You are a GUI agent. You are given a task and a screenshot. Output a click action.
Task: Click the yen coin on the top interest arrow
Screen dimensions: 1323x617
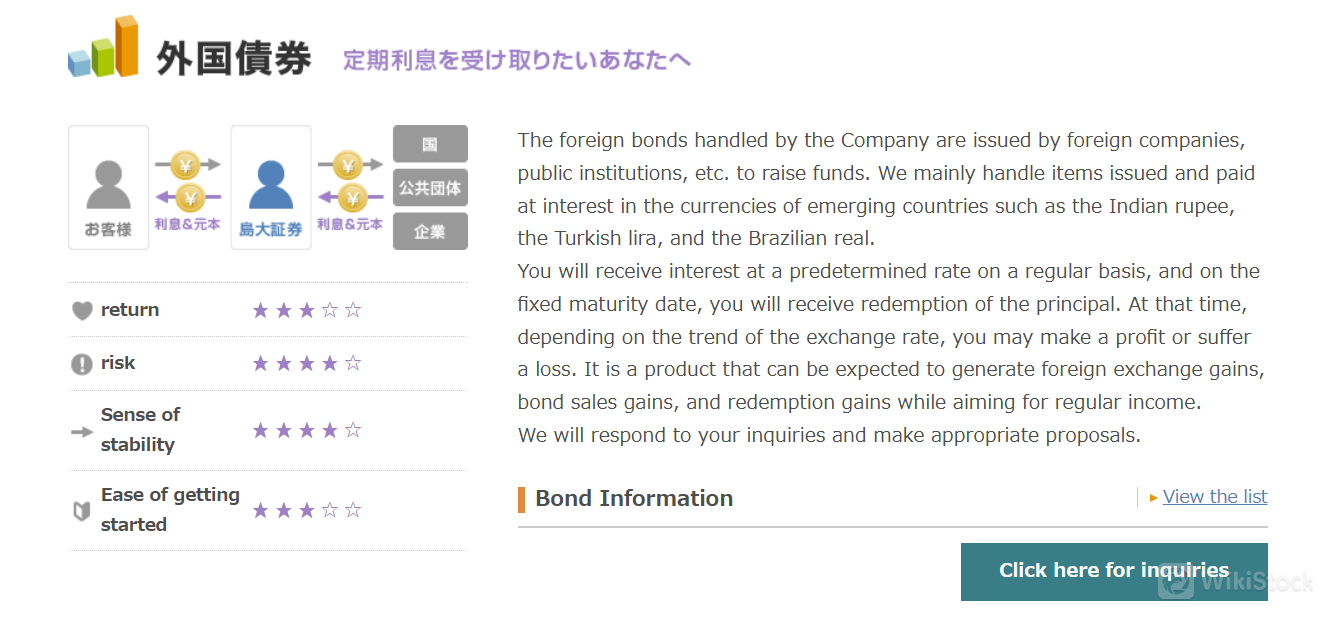pos(186,163)
